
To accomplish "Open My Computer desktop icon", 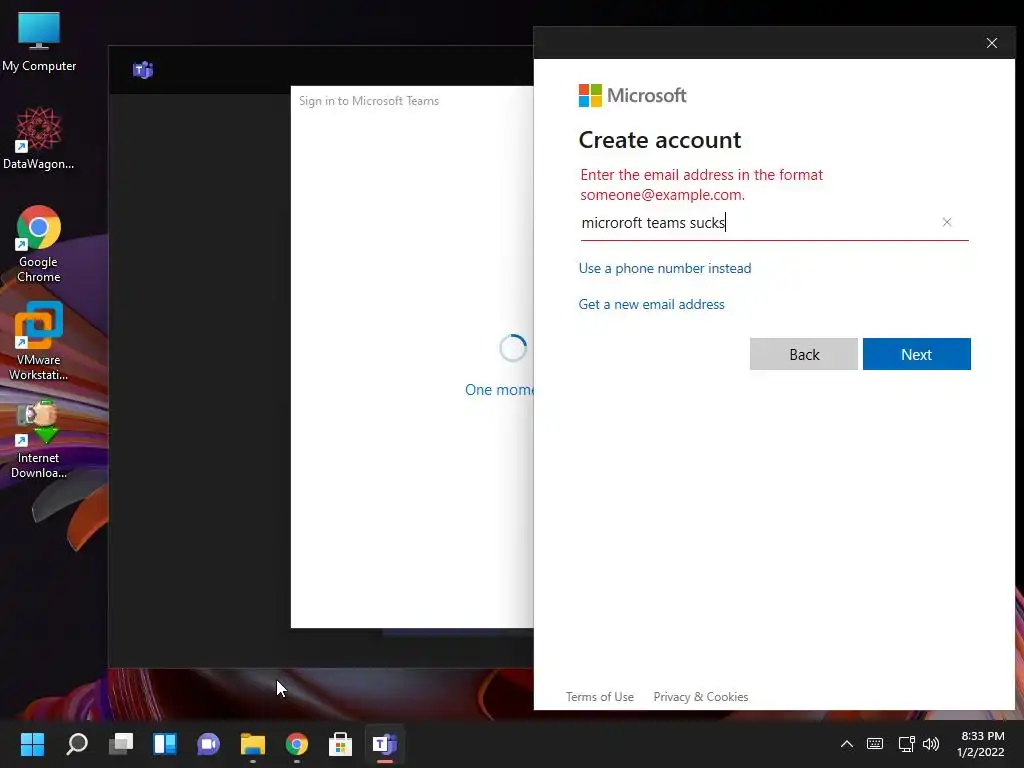I will [x=39, y=41].
